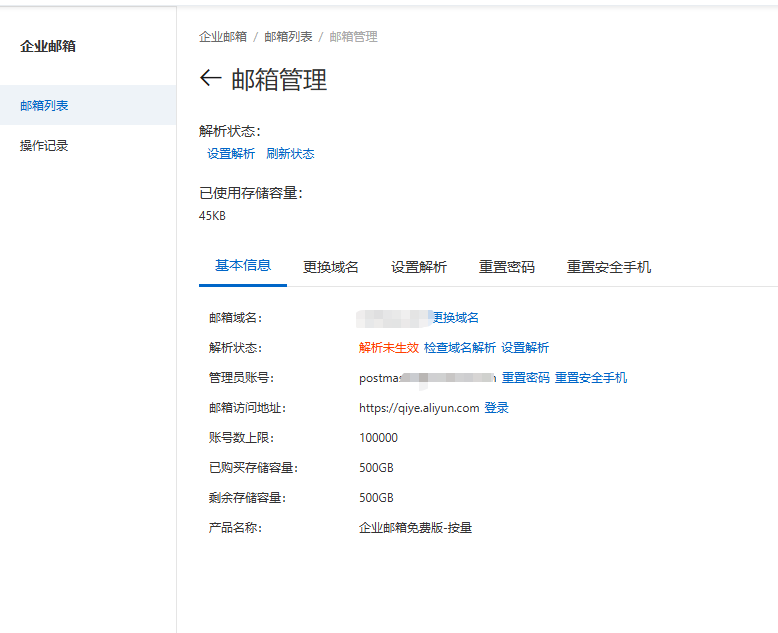Image resolution: width=778 pixels, height=633 pixels.
Task: Click the red 解析未生效 status text
Action: (x=389, y=348)
